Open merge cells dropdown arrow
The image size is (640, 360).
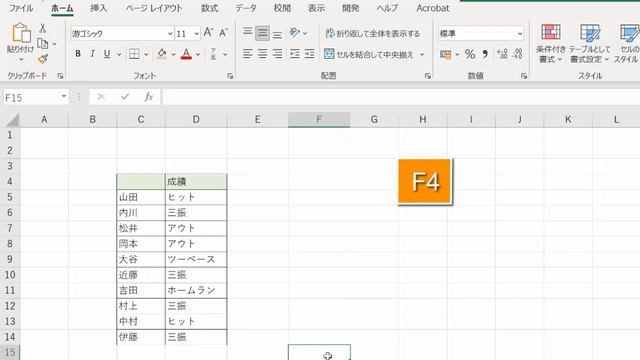pos(422,54)
